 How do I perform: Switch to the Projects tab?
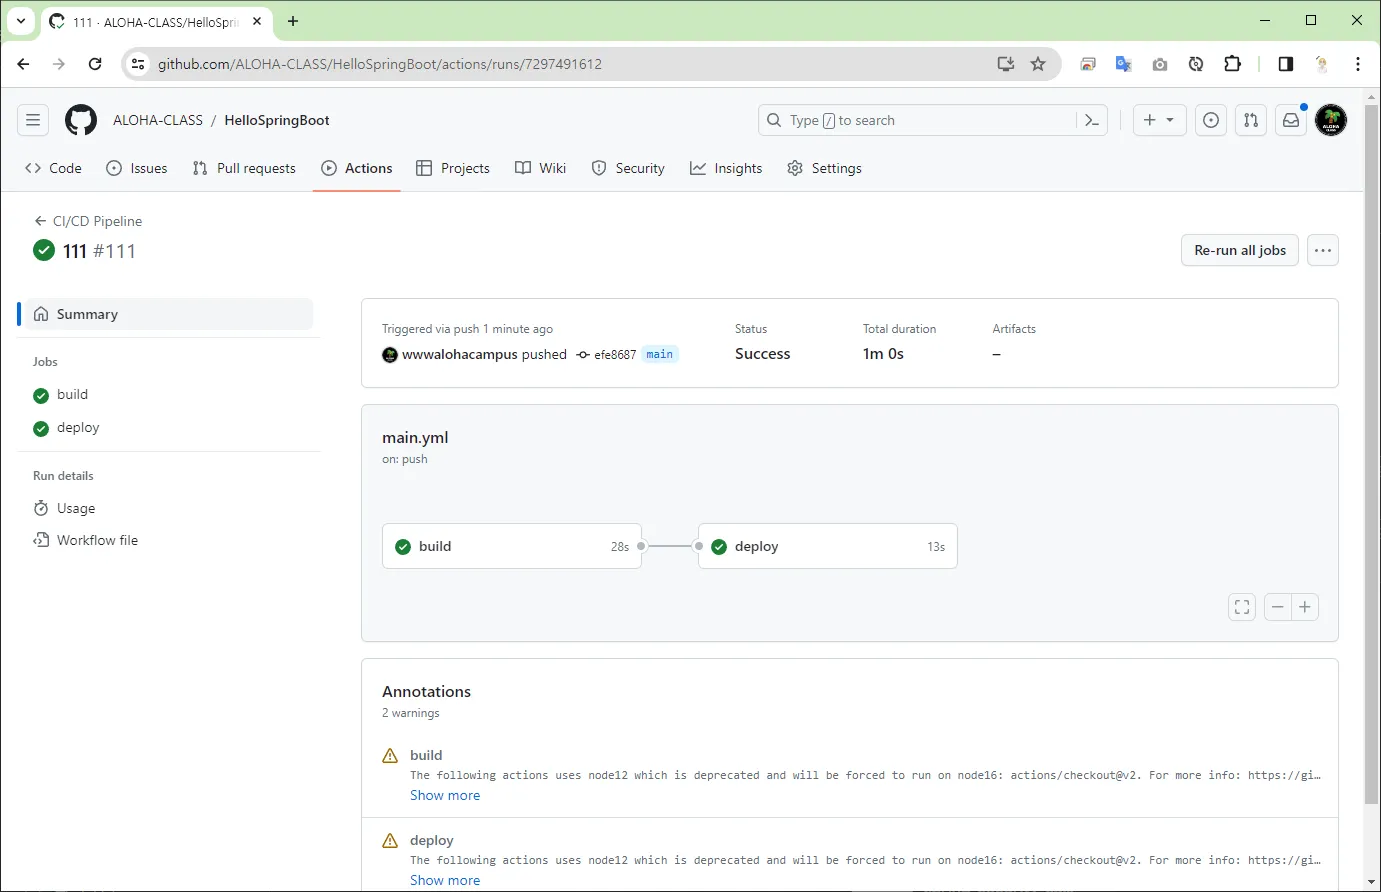point(453,168)
